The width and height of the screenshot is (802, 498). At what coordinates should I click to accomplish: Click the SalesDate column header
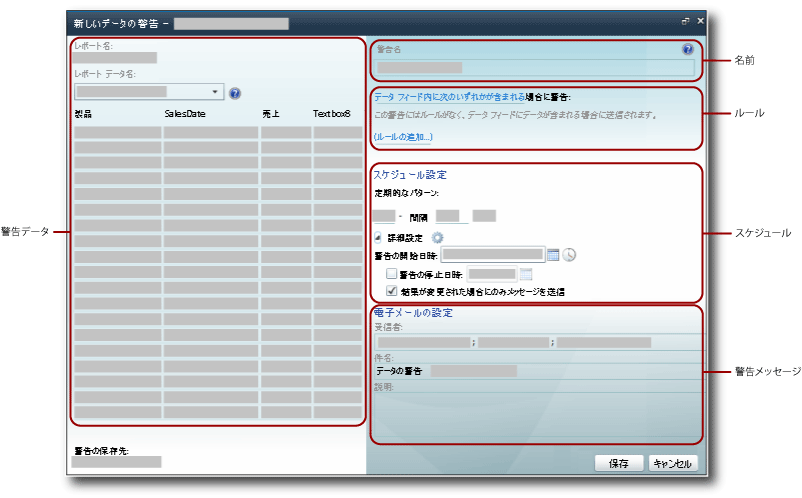coord(185,114)
